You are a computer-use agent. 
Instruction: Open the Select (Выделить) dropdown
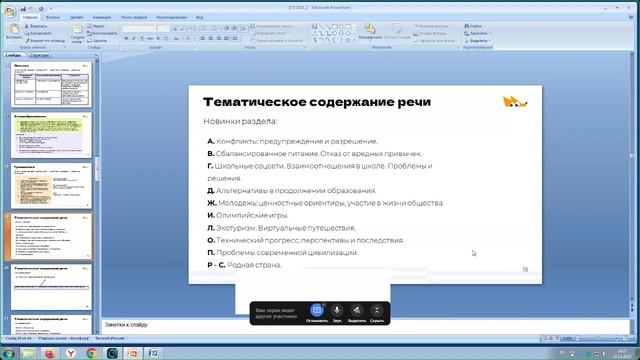pyautogui.click(x=478, y=41)
